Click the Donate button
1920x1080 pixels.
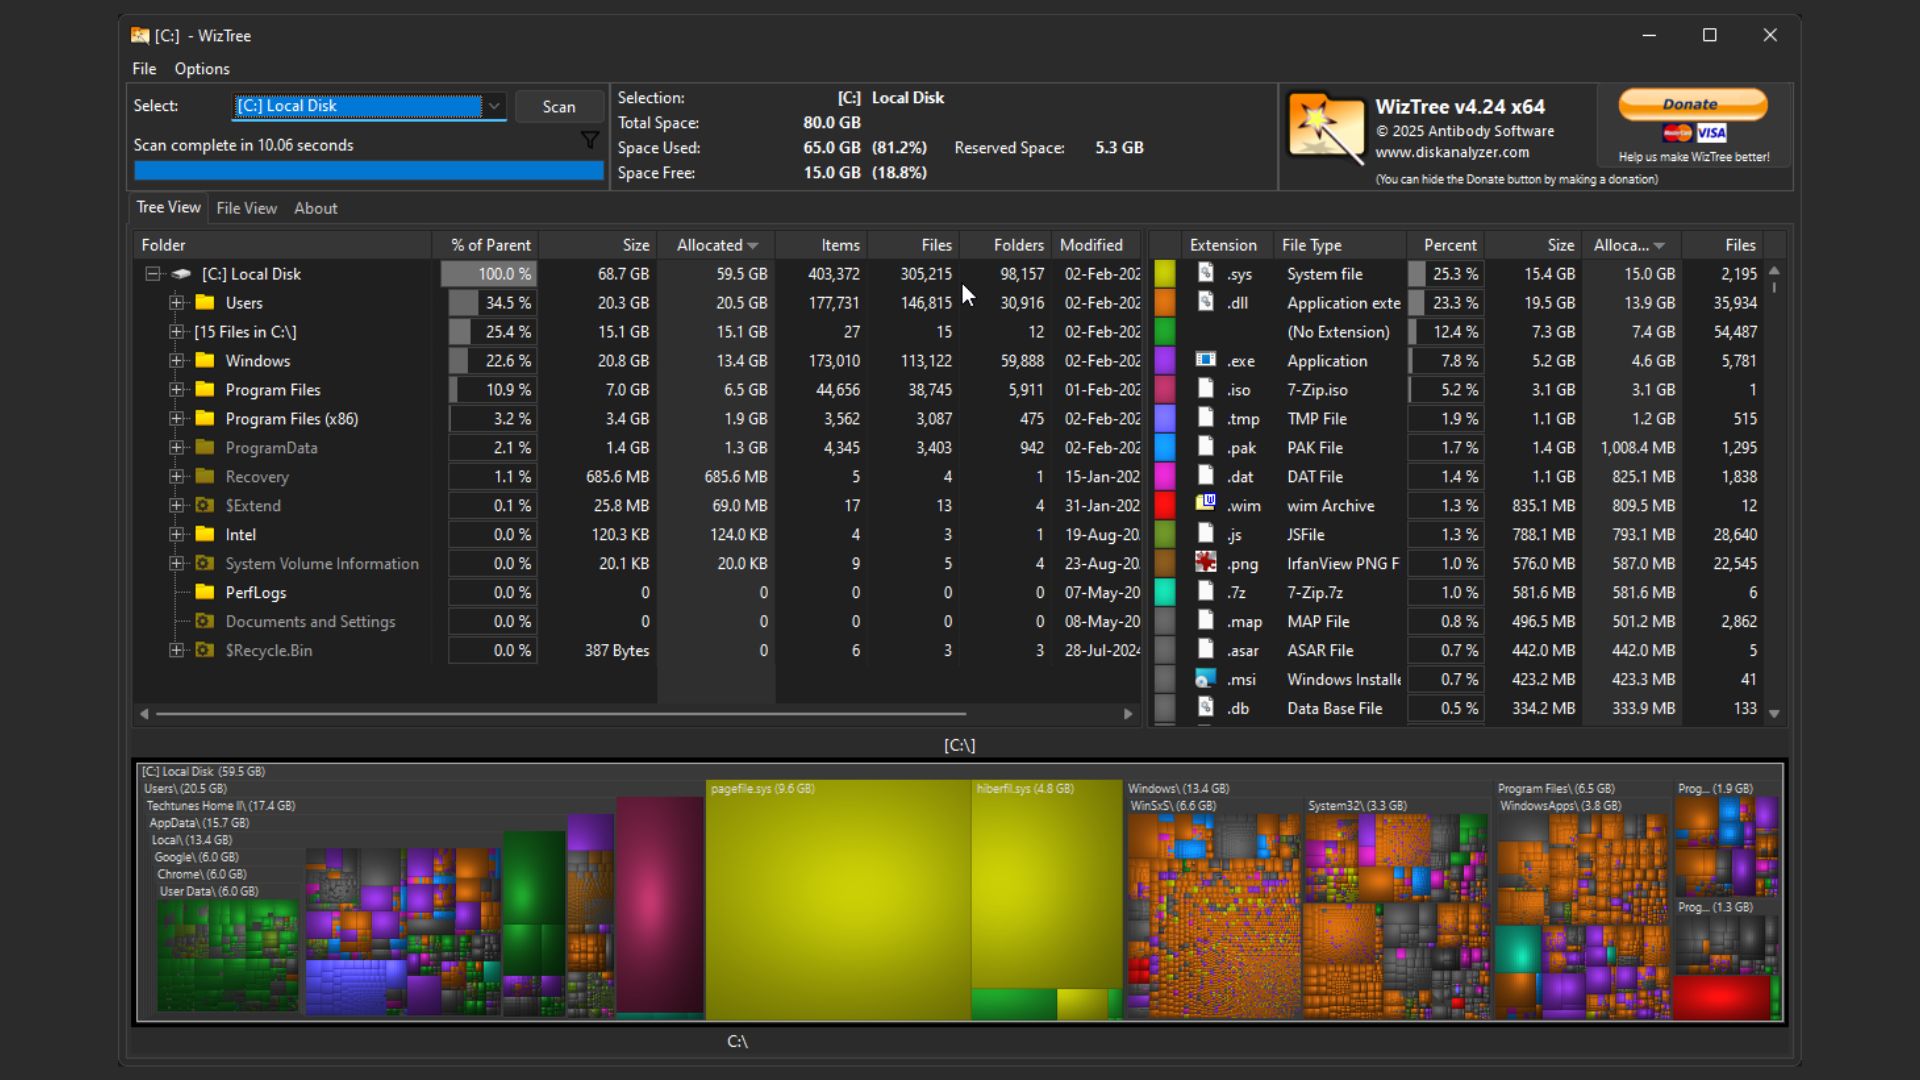point(1692,104)
